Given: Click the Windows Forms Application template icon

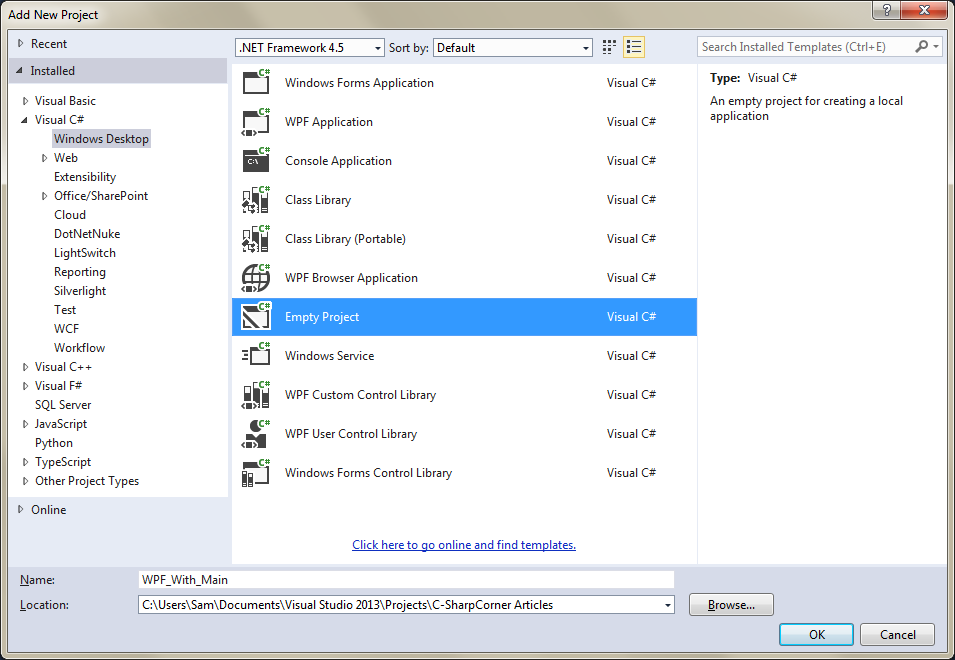Looking at the screenshot, I should (256, 82).
